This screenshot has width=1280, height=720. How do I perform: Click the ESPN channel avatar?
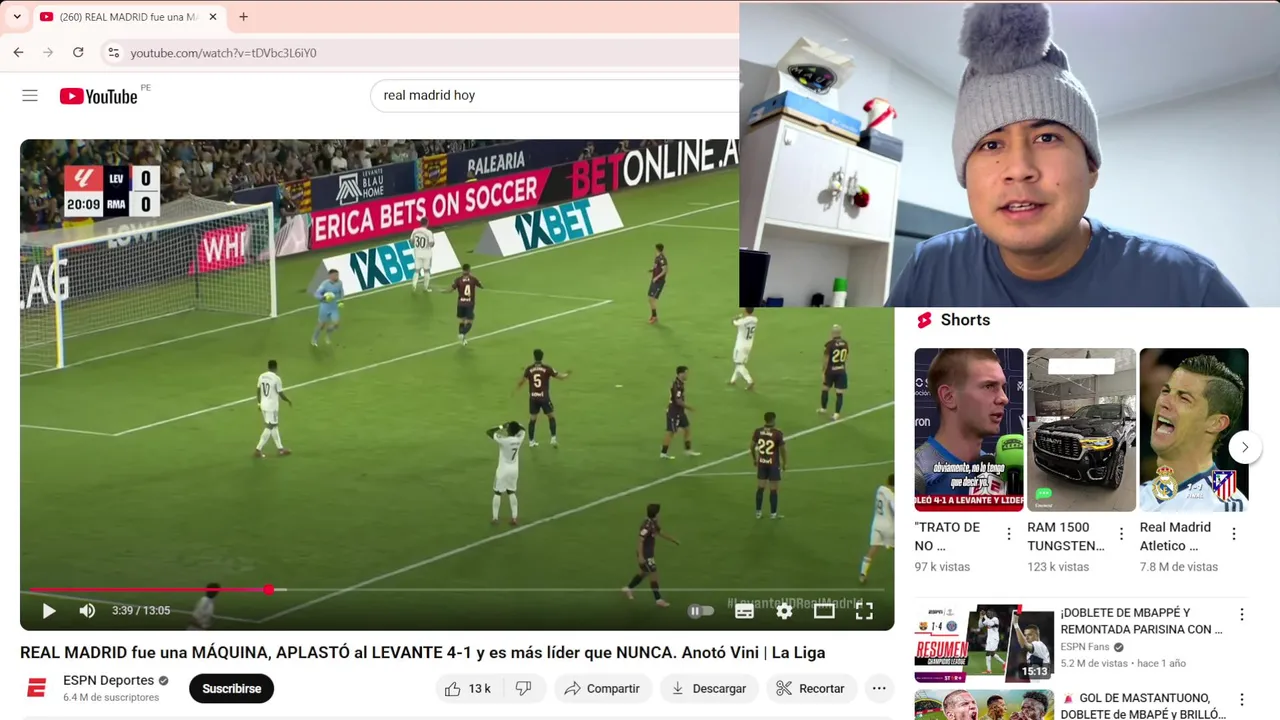37,688
